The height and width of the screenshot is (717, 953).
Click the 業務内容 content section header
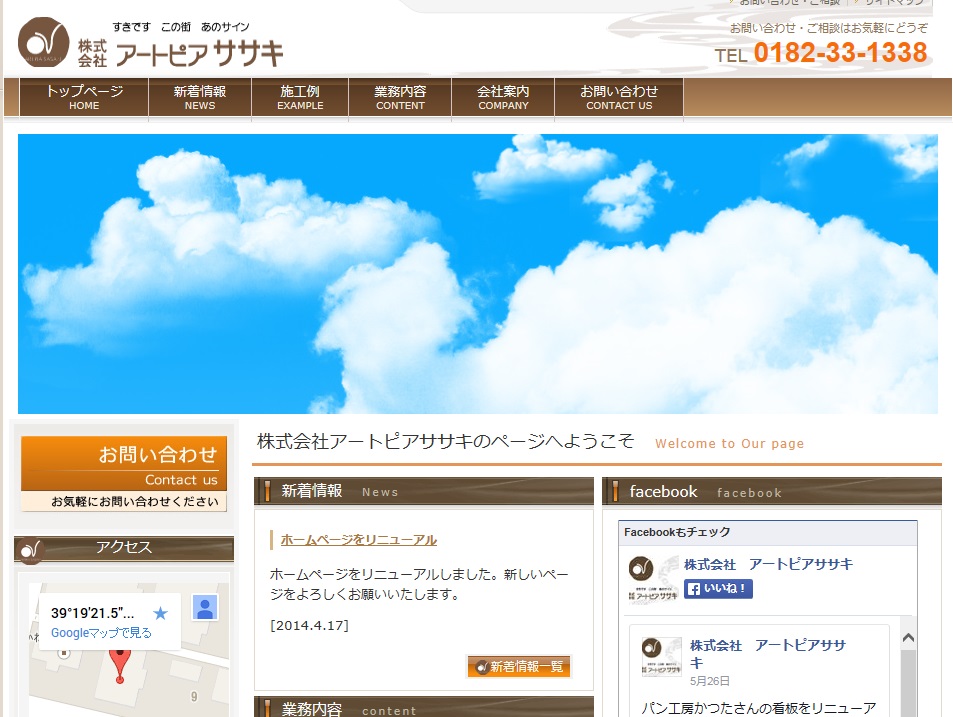click(x=424, y=707)
